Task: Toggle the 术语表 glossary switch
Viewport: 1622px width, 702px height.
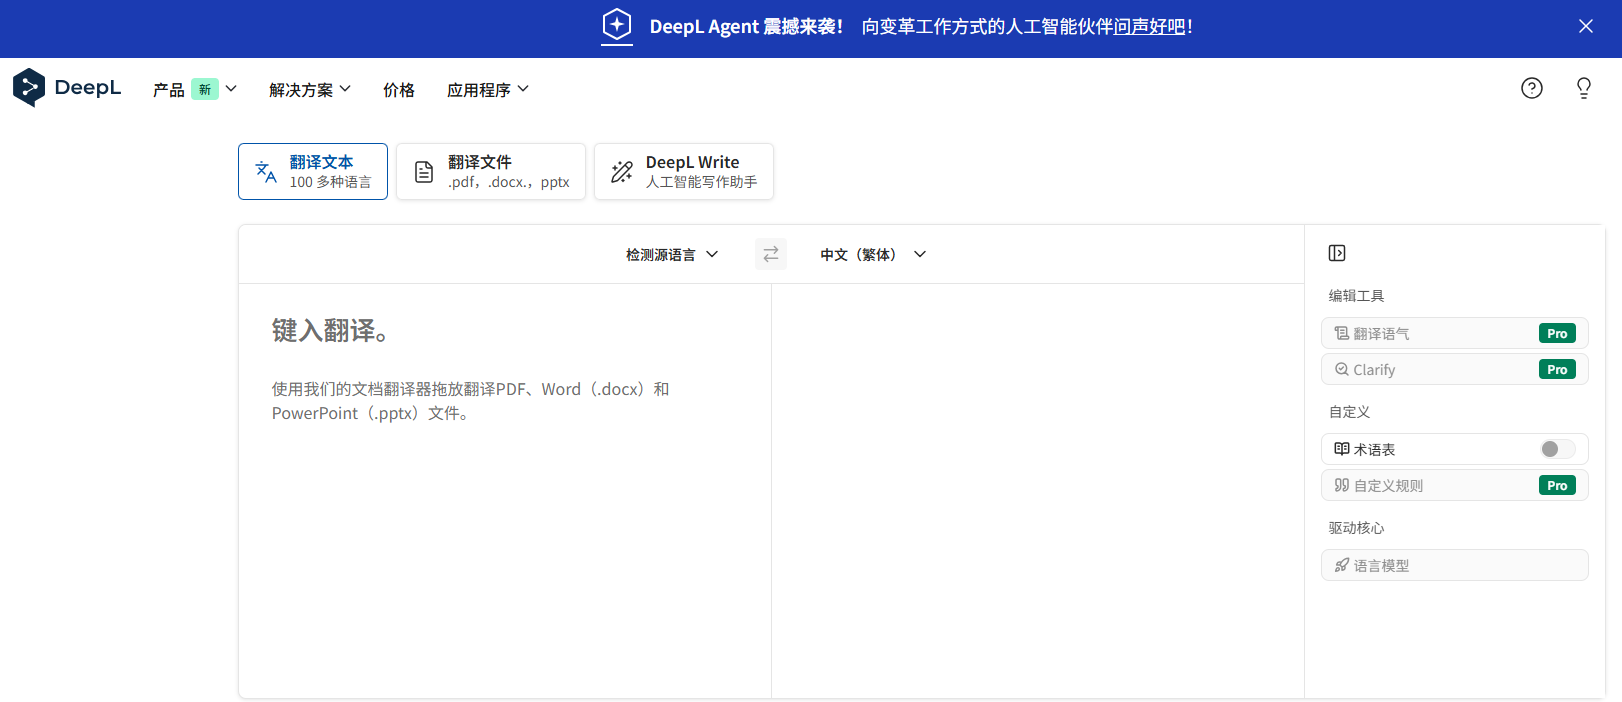Action: (x=1556, y=449)
